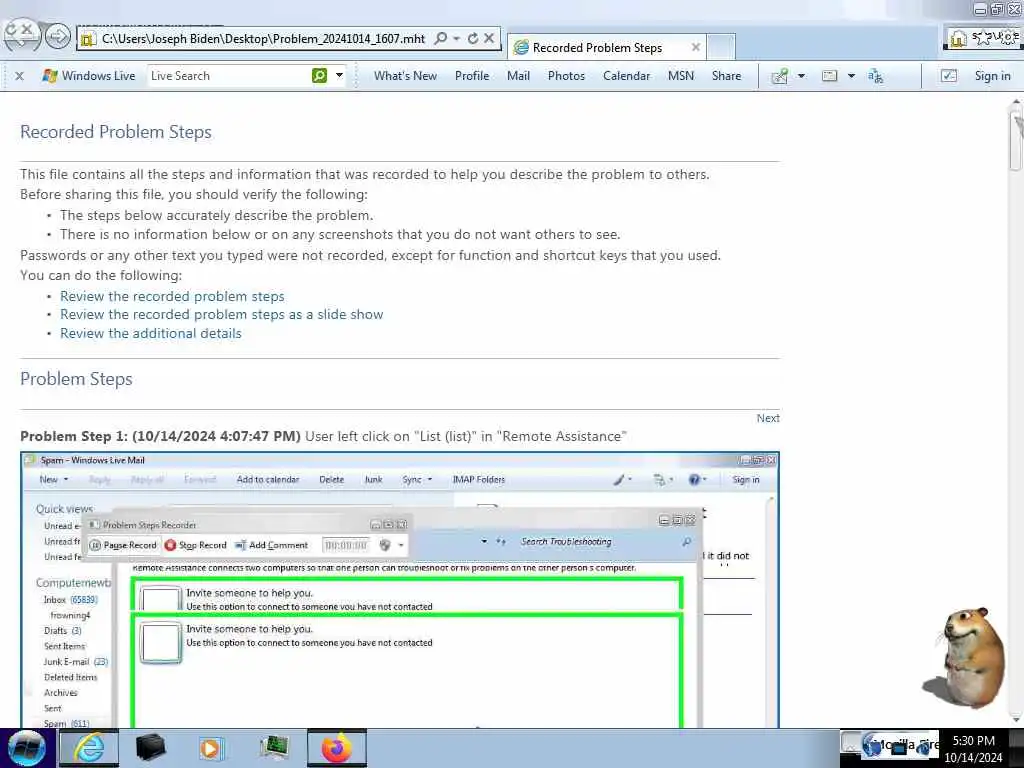Screen dimensions: 1024x768
Task: Open MSN in Windows Live toolbar
Action: click(x=680, y=76)
